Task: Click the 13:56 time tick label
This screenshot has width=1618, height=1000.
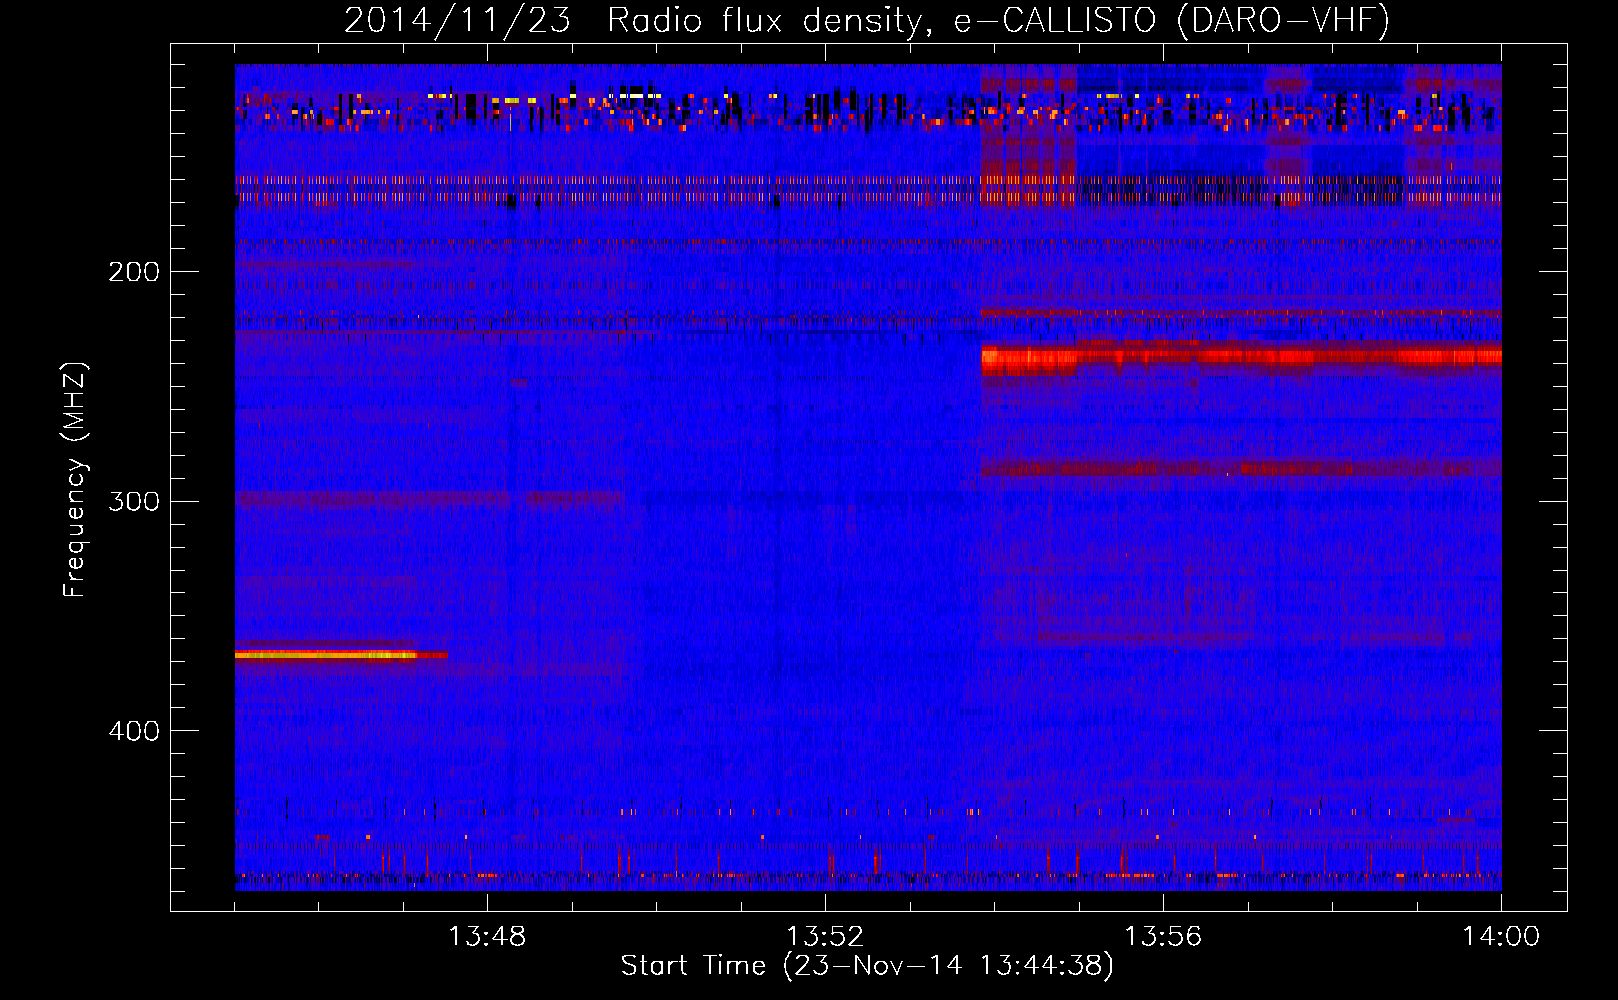Action: click(x=1163, y=937)
